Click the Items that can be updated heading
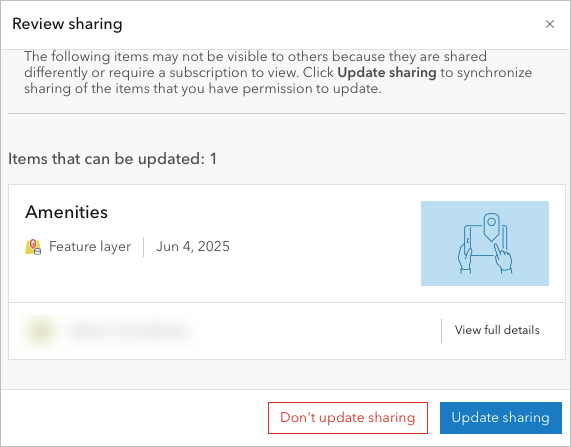Screen dimensions: 571x447 pyautogui.click(x=113, y=159)
